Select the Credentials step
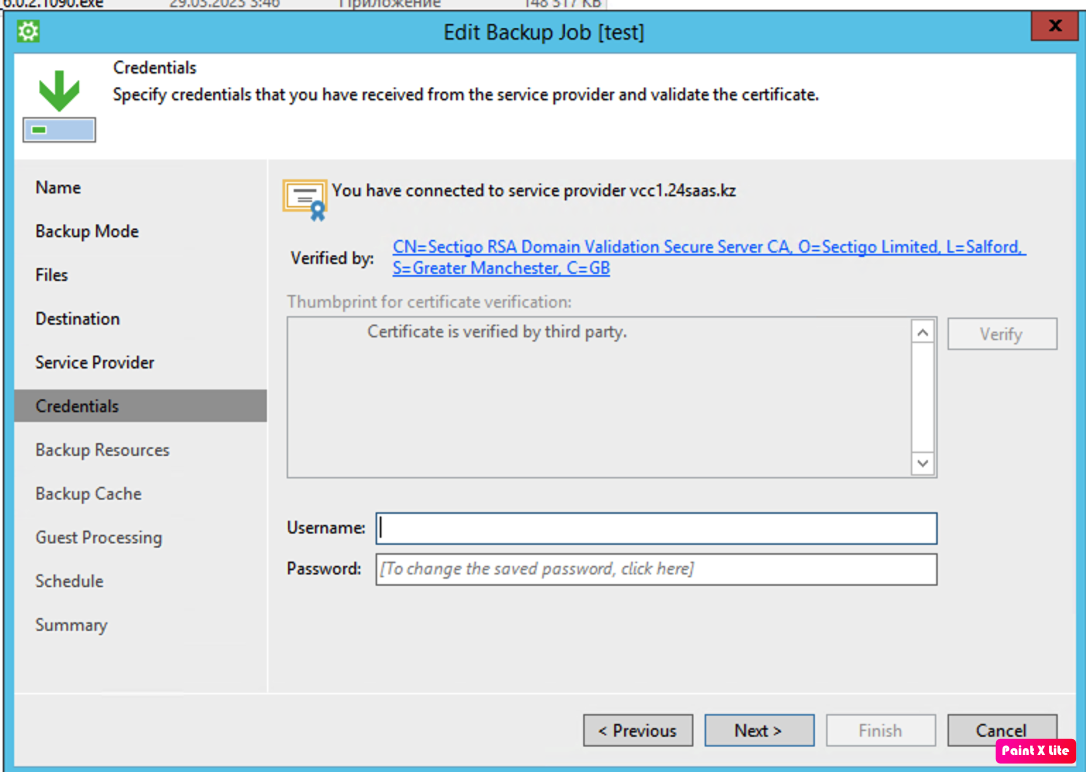1086x772 pixels. tap(141, 406)
